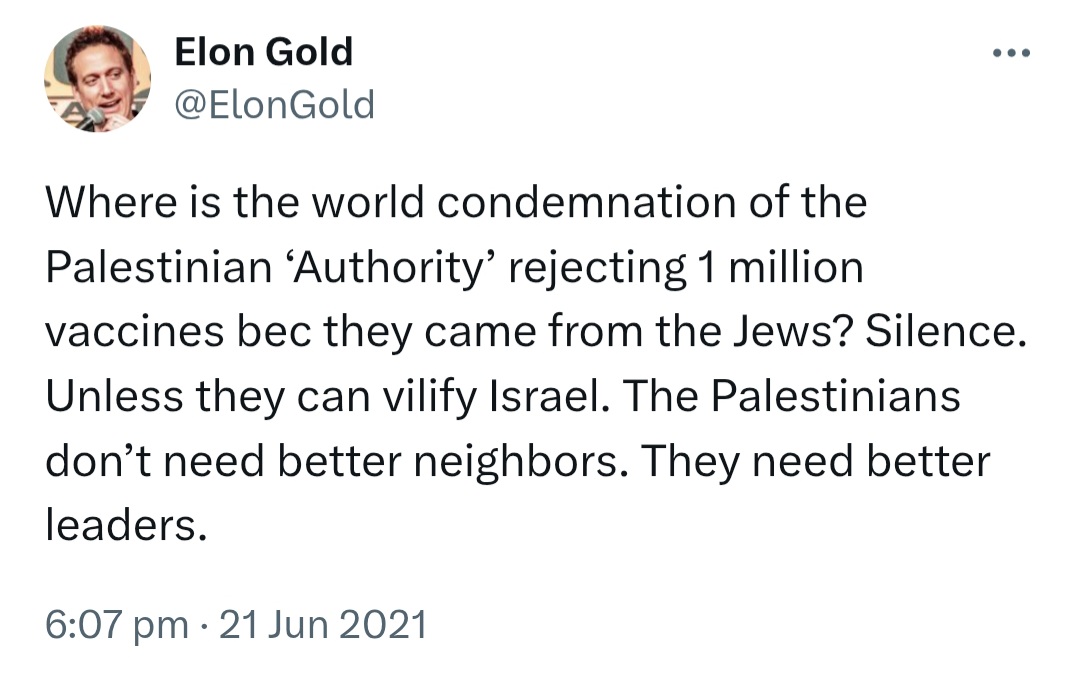Click Elon Gold's profile picture
The height and width of the screenshot is (674, 1080).
tap(98, 78)
